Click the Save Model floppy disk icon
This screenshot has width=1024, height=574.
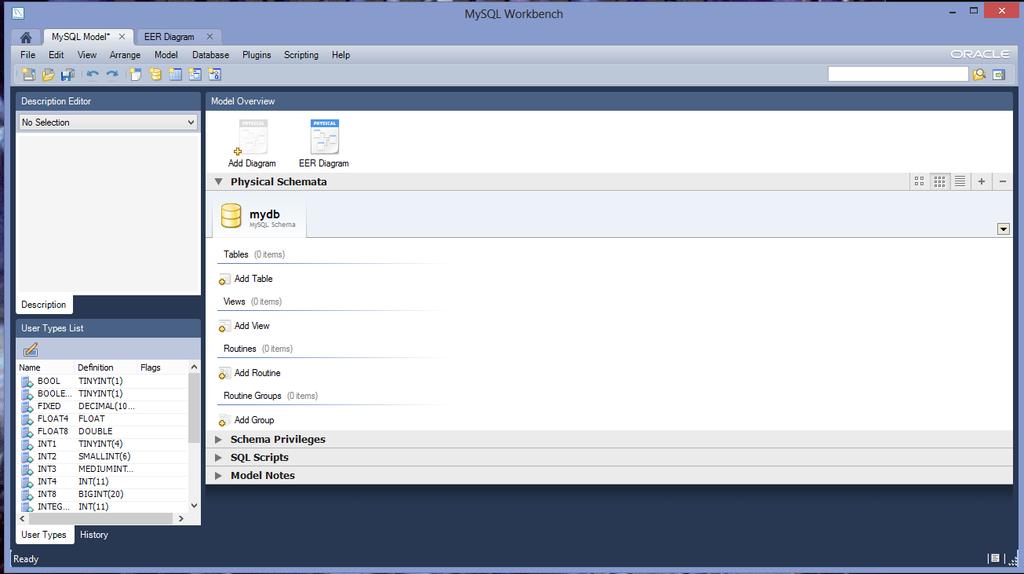(x=67, y=74)
